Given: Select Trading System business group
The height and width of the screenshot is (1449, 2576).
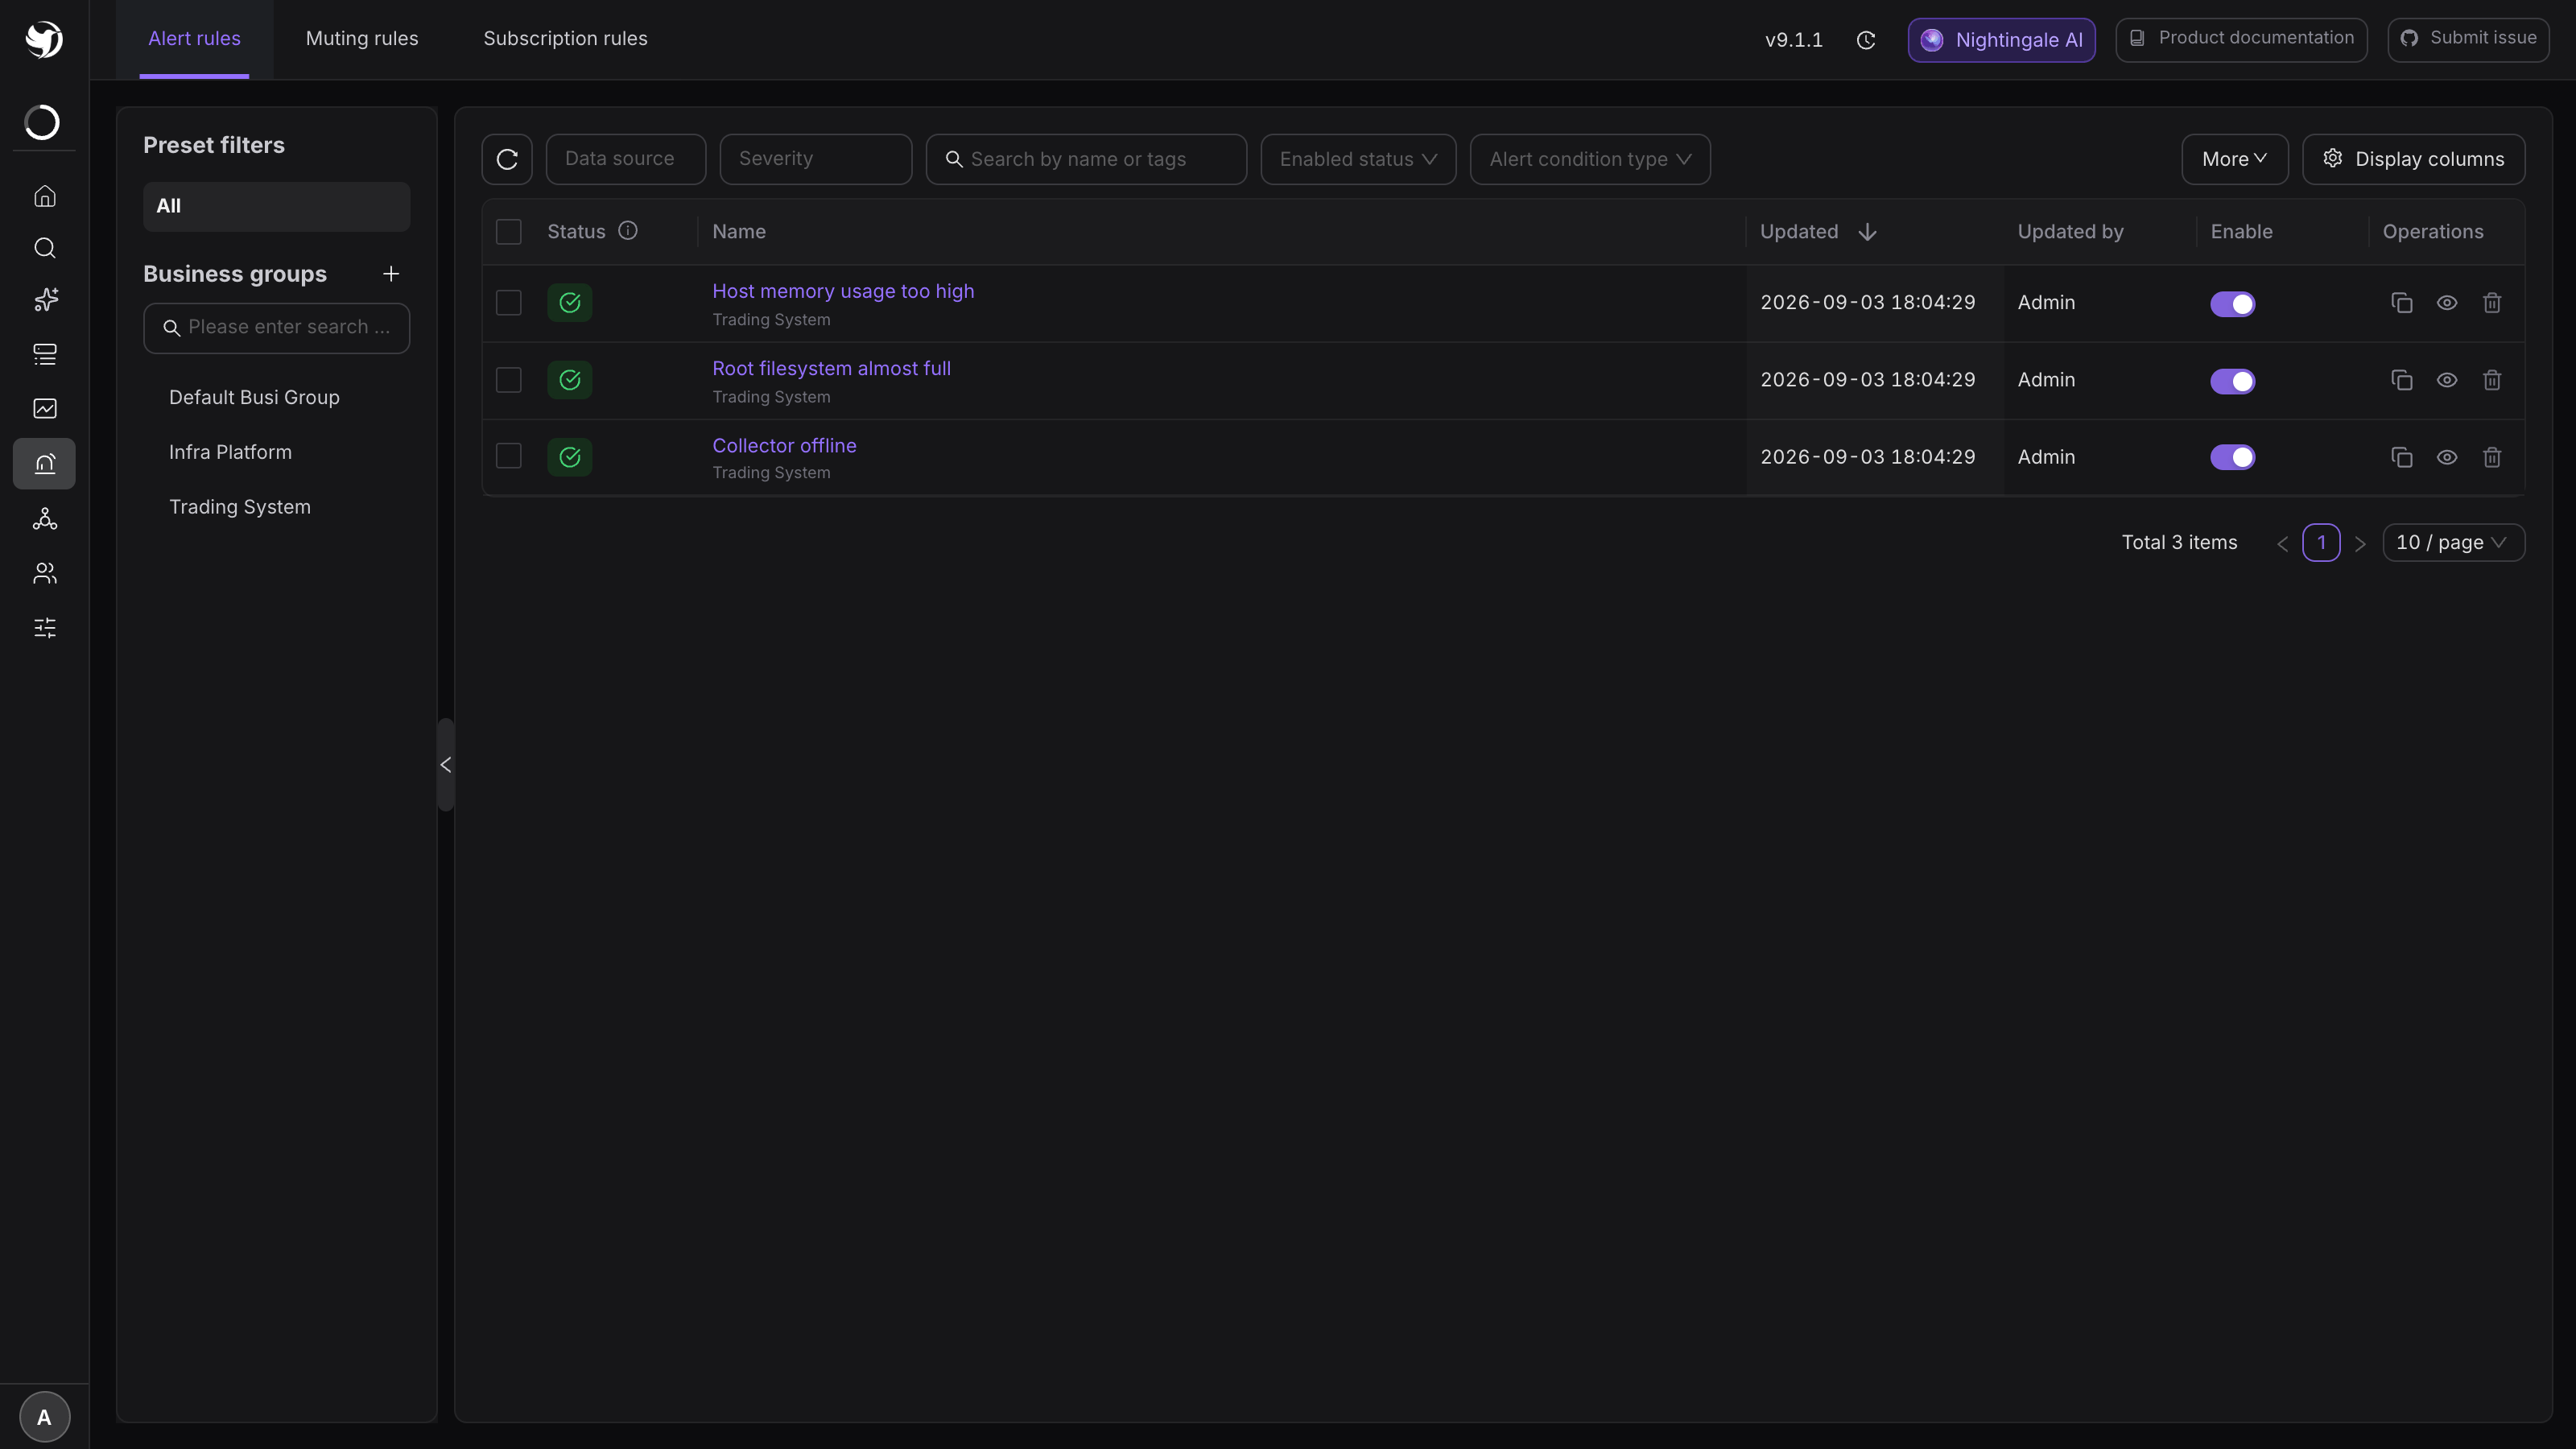Looking at the screenshot, I should (x=240, y=507).
